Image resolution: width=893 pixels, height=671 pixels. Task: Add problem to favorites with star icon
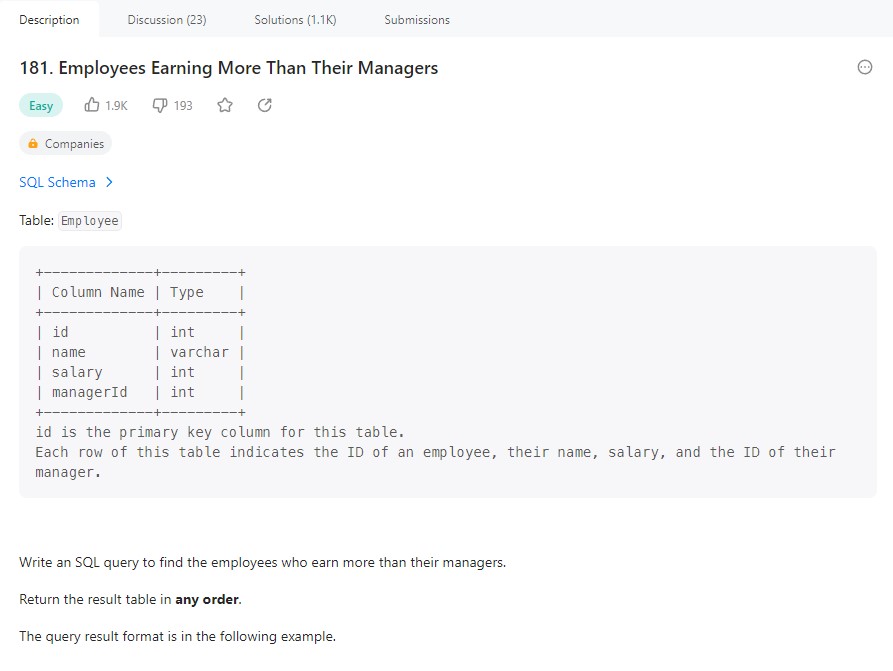(225, 105)
